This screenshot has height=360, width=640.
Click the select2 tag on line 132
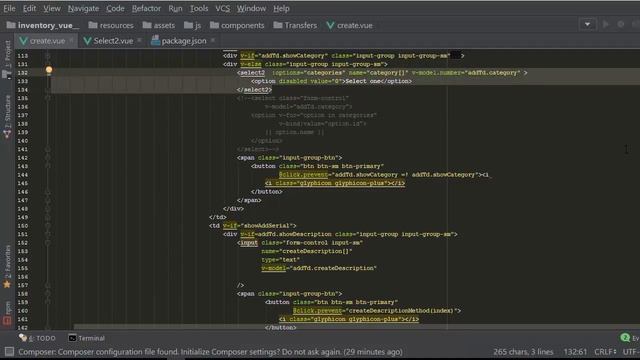(252, 73)
